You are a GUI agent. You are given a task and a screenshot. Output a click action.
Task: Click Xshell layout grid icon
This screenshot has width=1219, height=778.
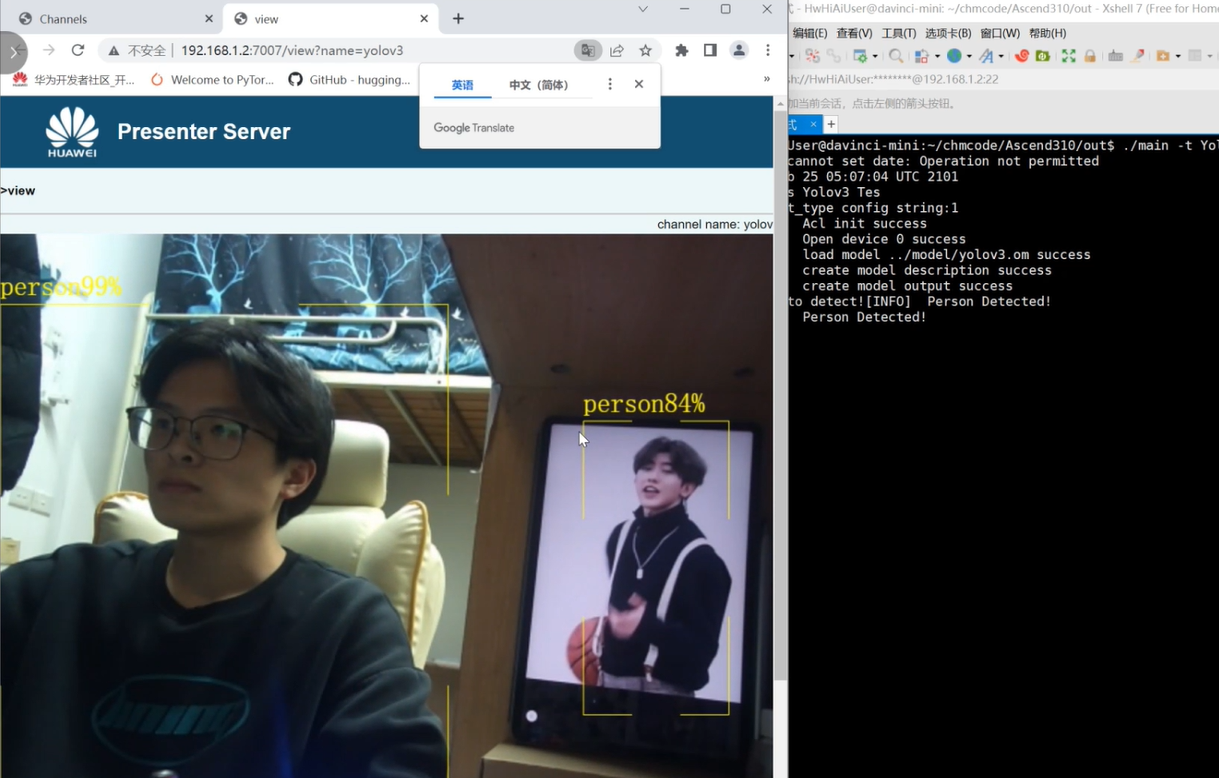tap(1194, 56)
